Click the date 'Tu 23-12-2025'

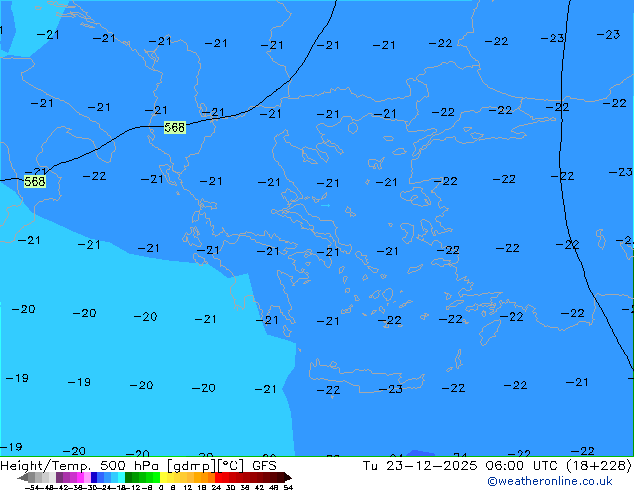point(420,466)
